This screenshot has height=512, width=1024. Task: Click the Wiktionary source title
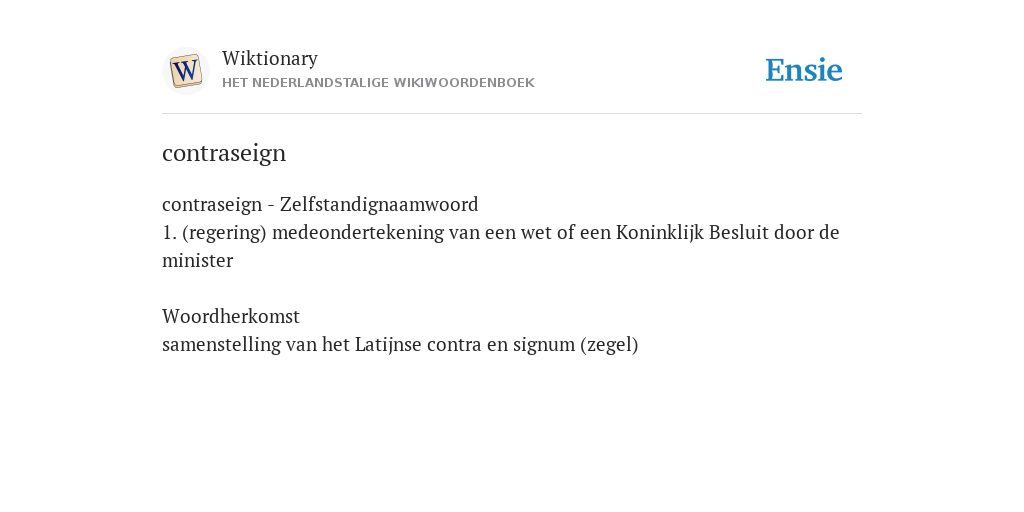pyautogui.click(x=270, y=58)
